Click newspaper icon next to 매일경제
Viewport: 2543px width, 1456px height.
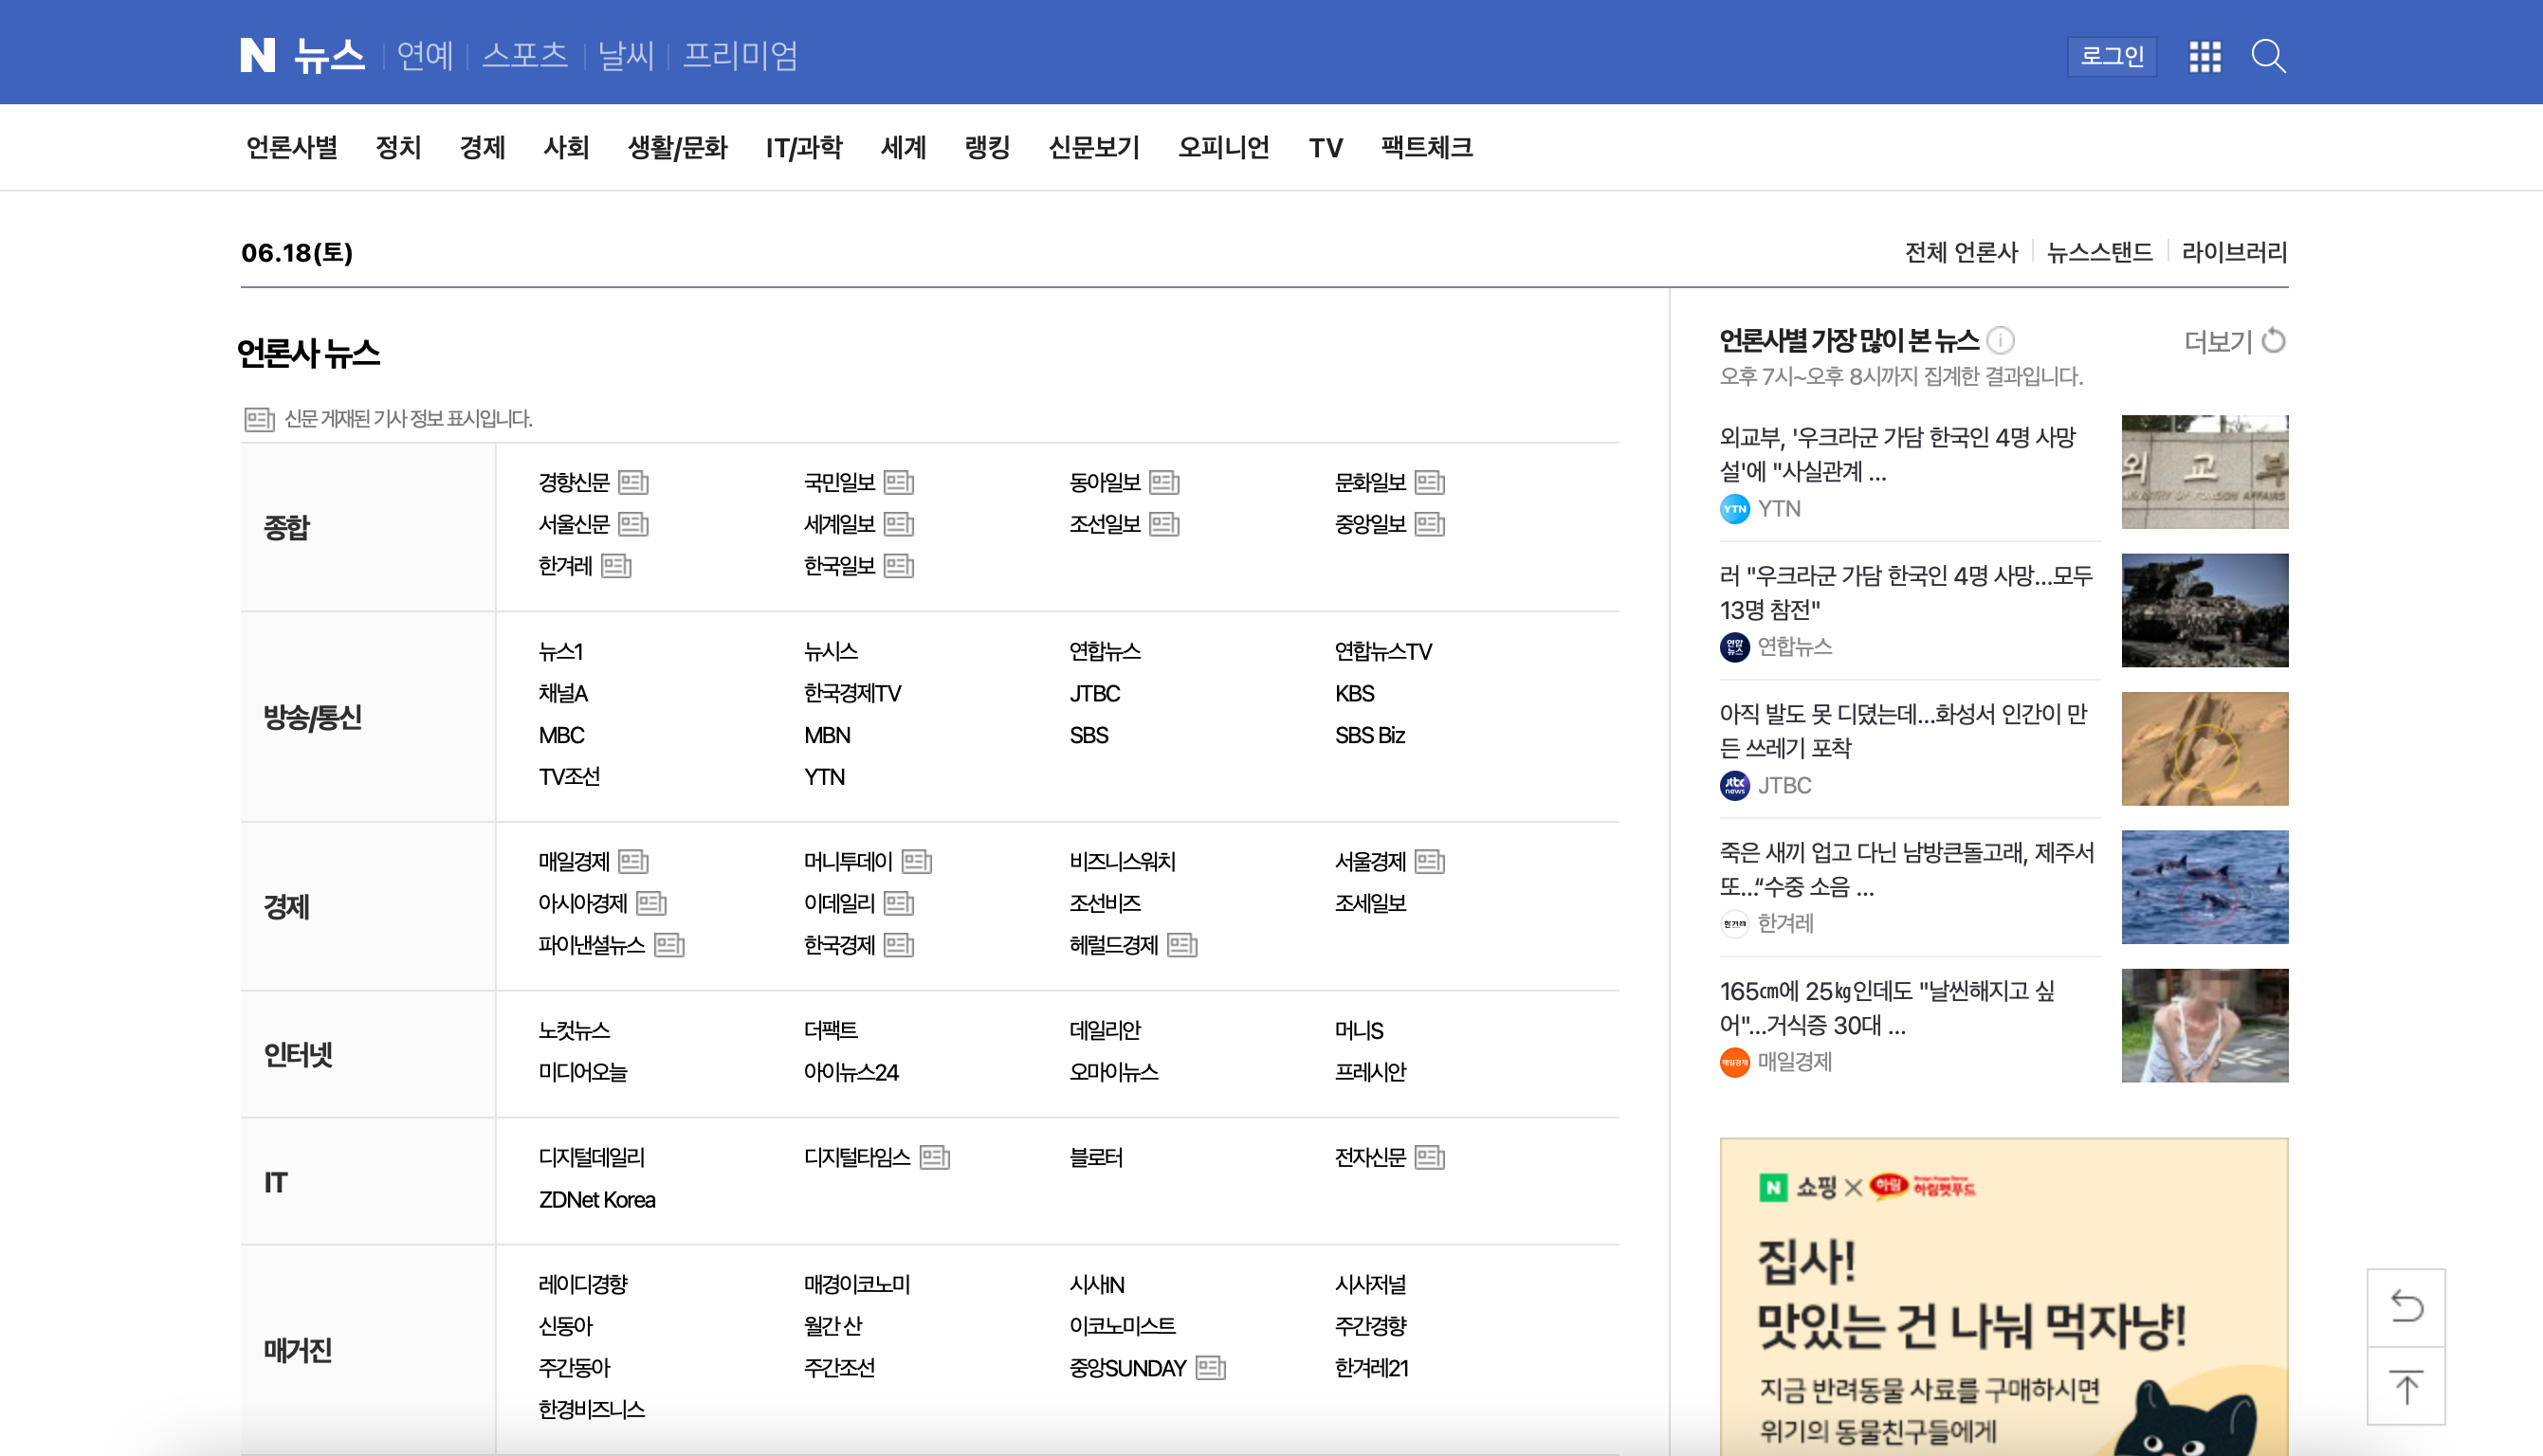point(633,862)
